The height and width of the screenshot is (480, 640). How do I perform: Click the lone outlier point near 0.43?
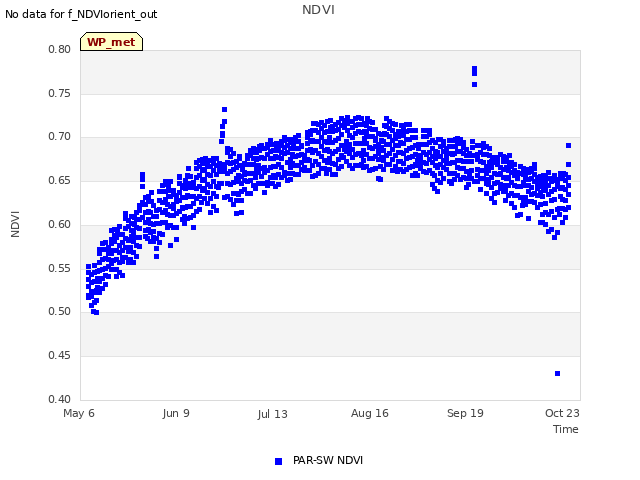tap(558, 373)
